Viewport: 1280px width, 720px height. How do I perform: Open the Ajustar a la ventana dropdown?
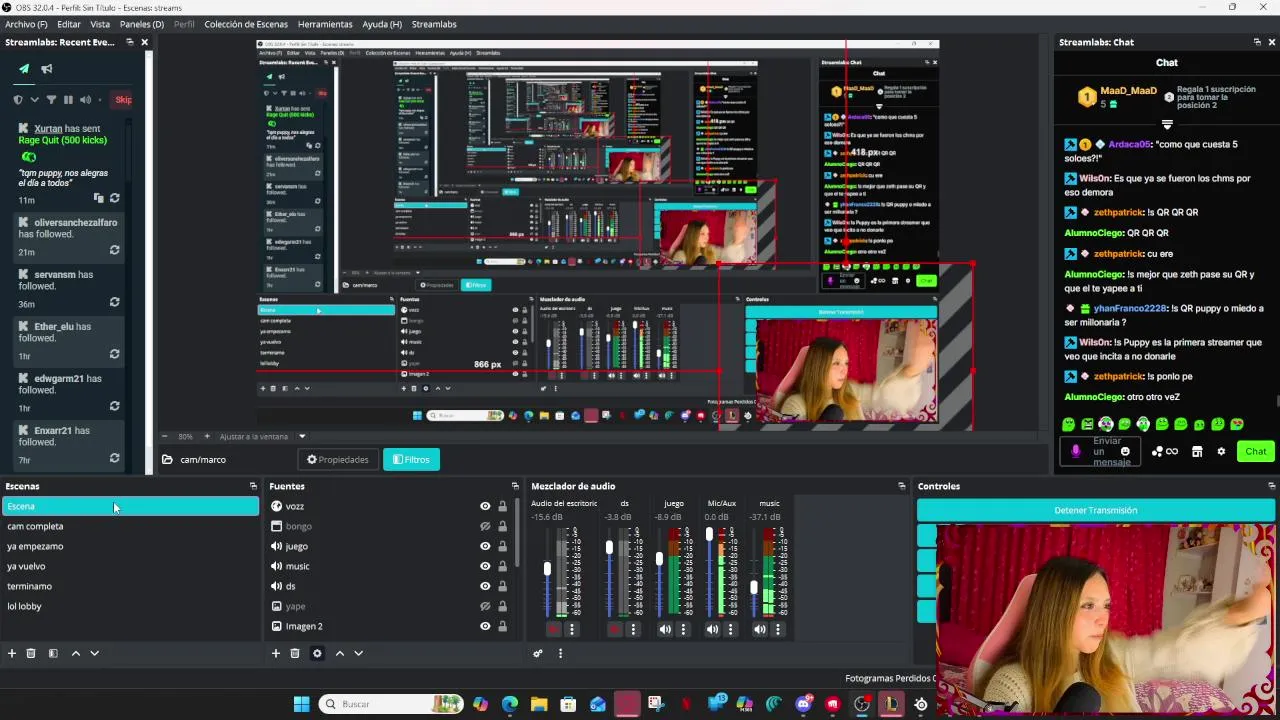coord(301,437)
